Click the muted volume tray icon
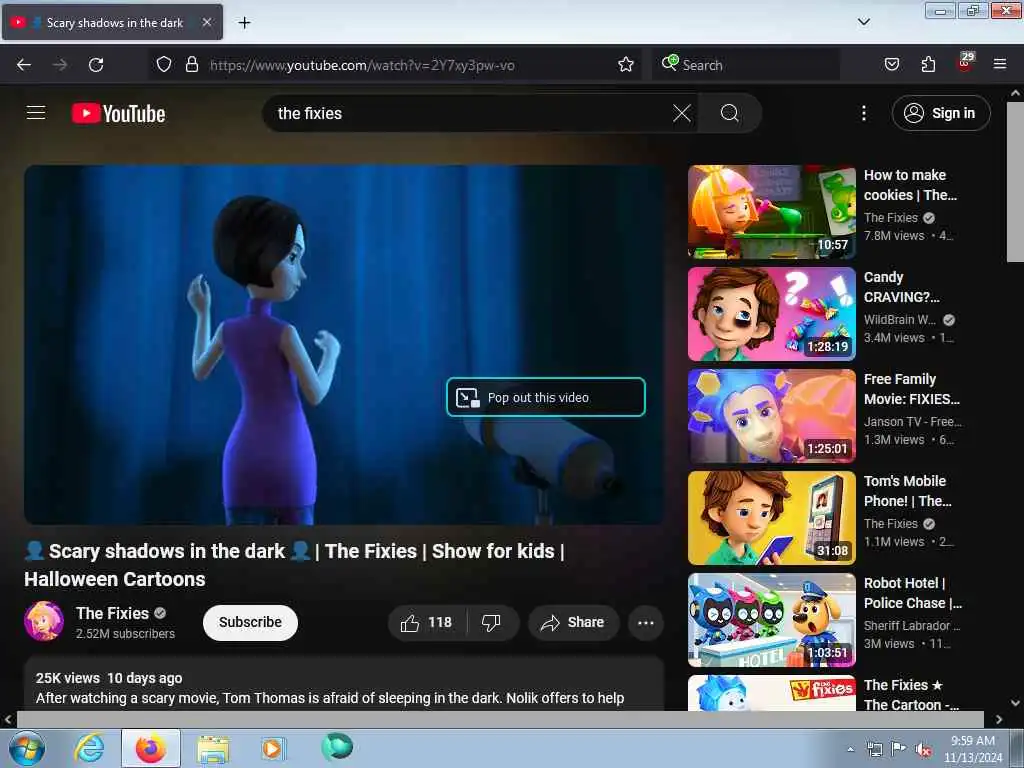This screenshot has height=768, width=1024. click(x=923, y=749)
